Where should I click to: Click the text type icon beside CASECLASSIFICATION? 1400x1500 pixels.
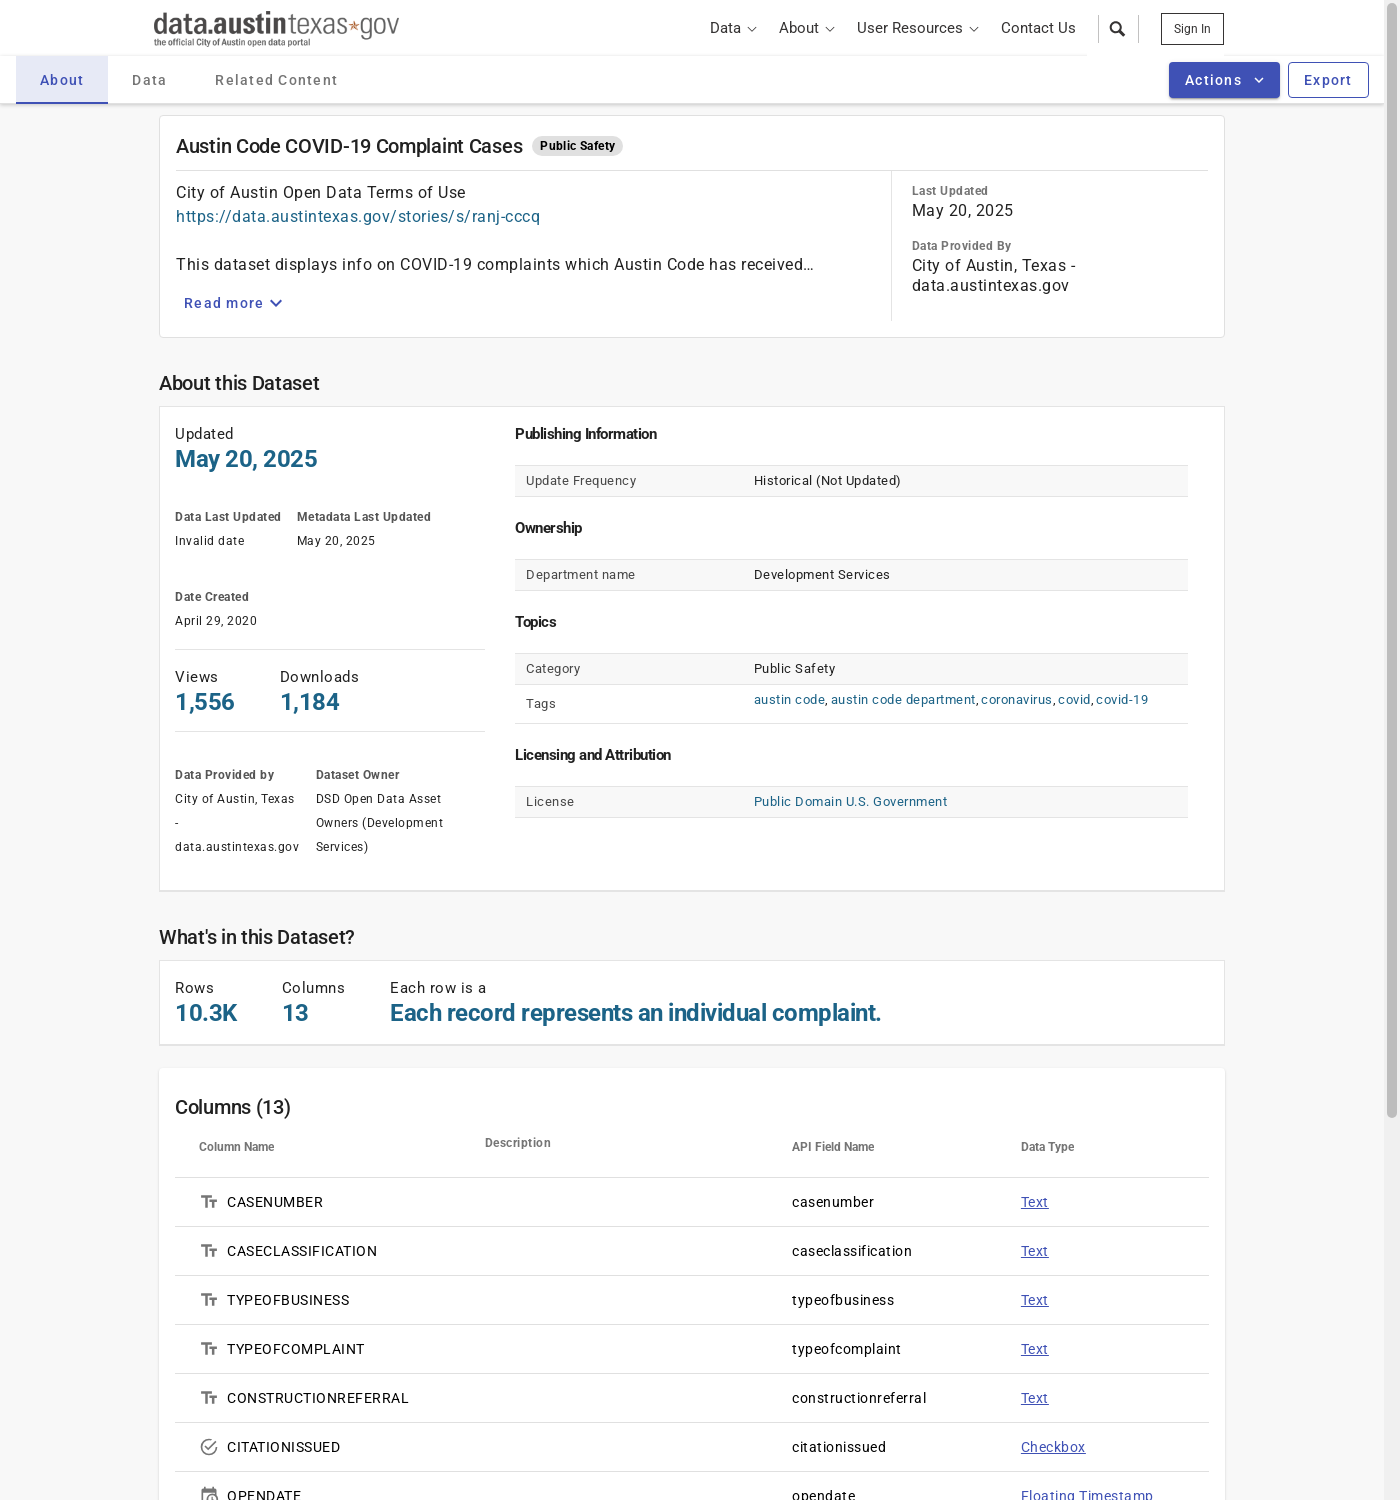(x=209, y=1251)
